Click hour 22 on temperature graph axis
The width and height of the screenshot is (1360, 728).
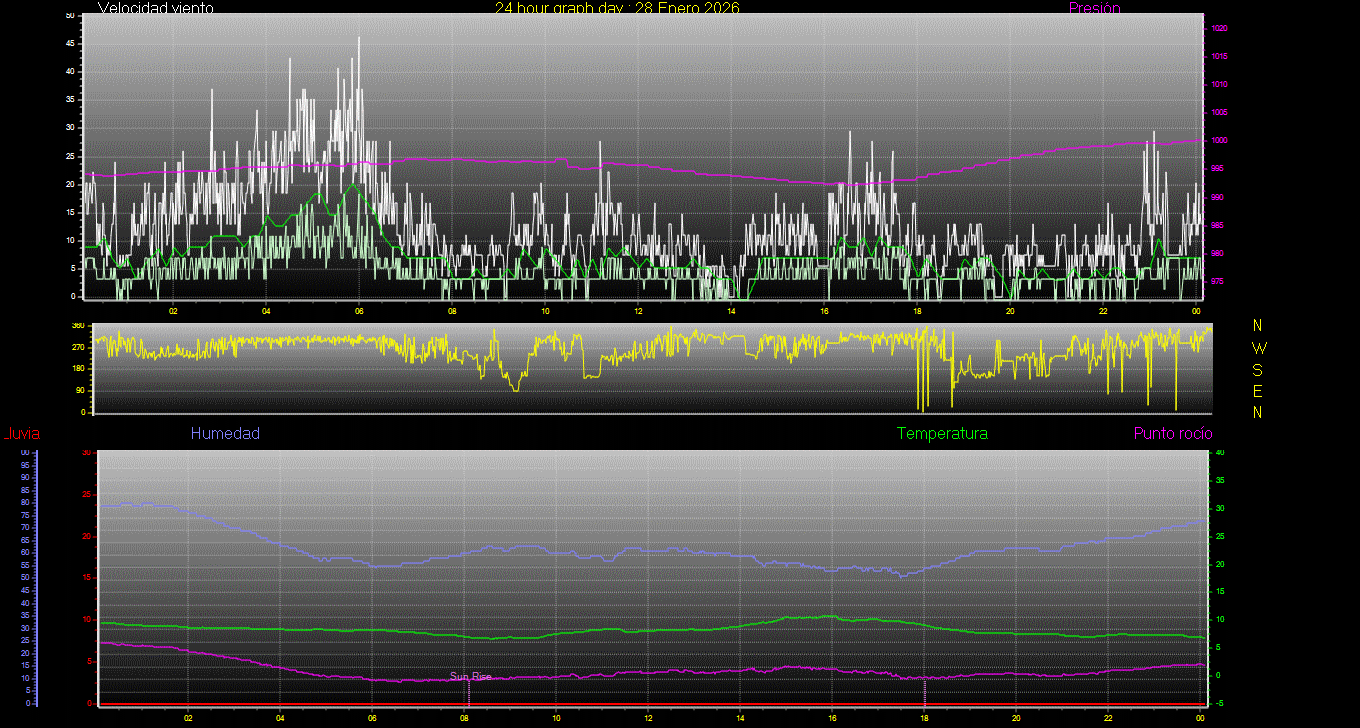pos(1108,717)
